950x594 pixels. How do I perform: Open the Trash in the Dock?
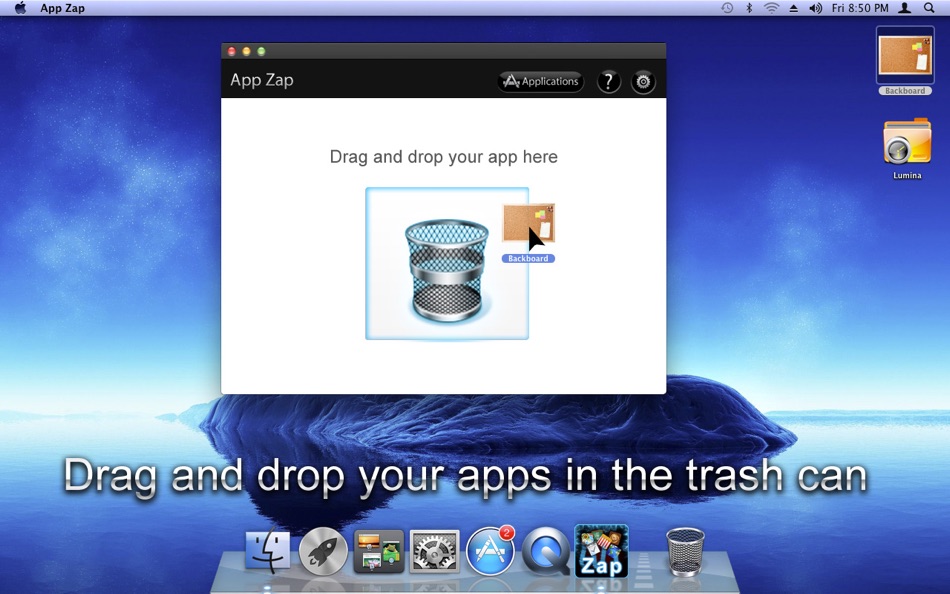pos(685,551)
